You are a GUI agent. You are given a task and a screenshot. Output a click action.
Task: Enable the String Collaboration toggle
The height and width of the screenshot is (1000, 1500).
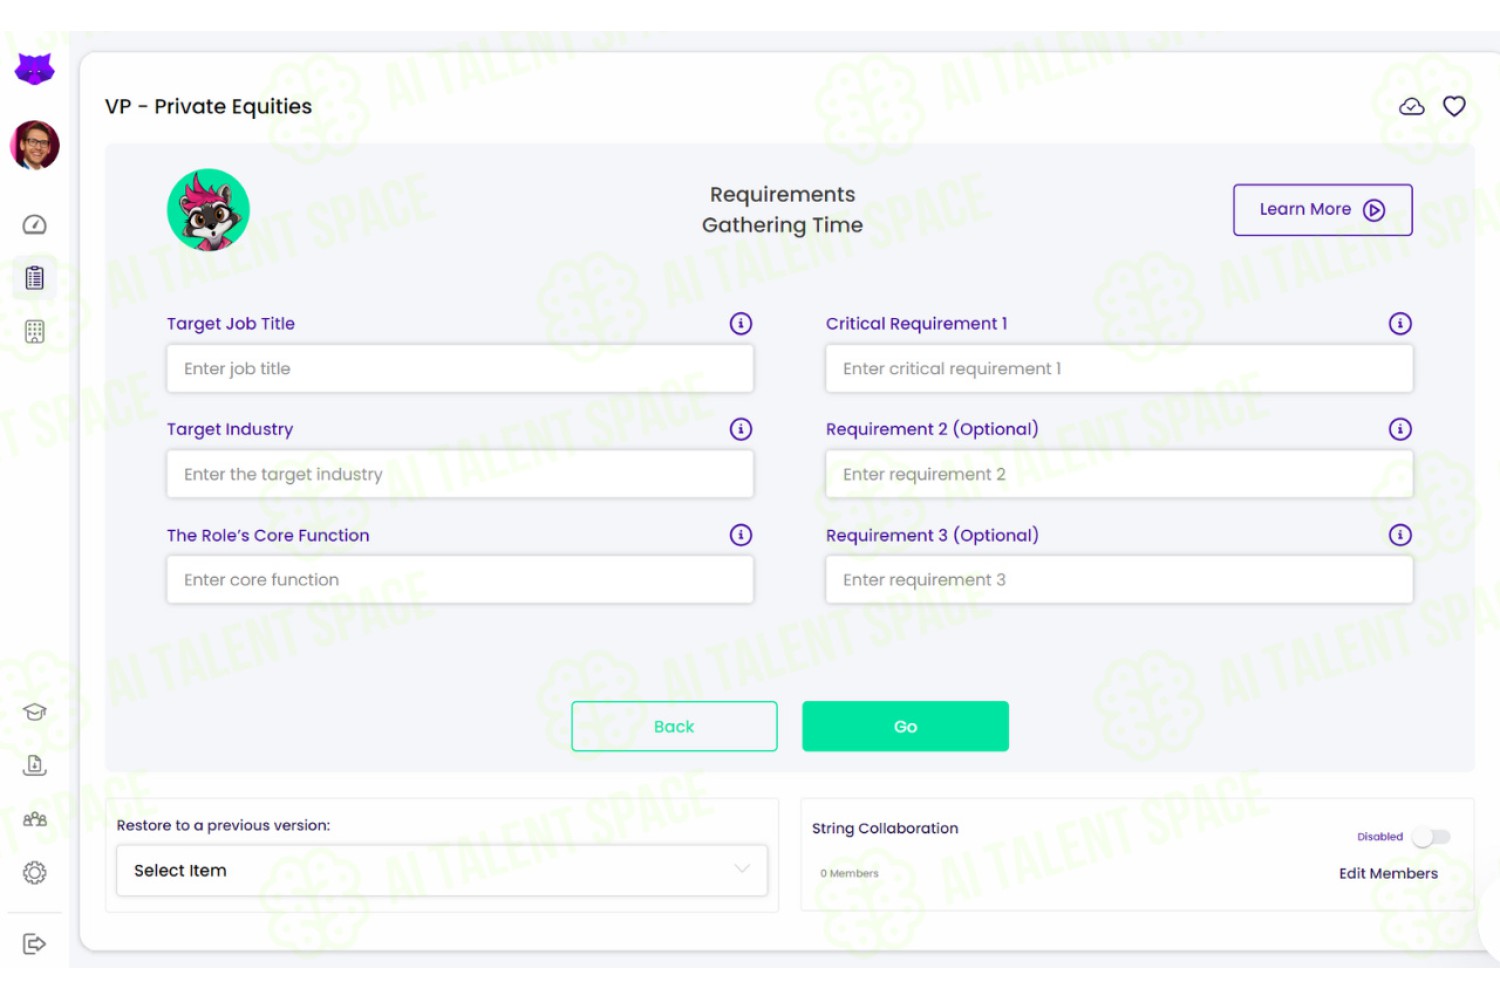[x=1431, y=837]
